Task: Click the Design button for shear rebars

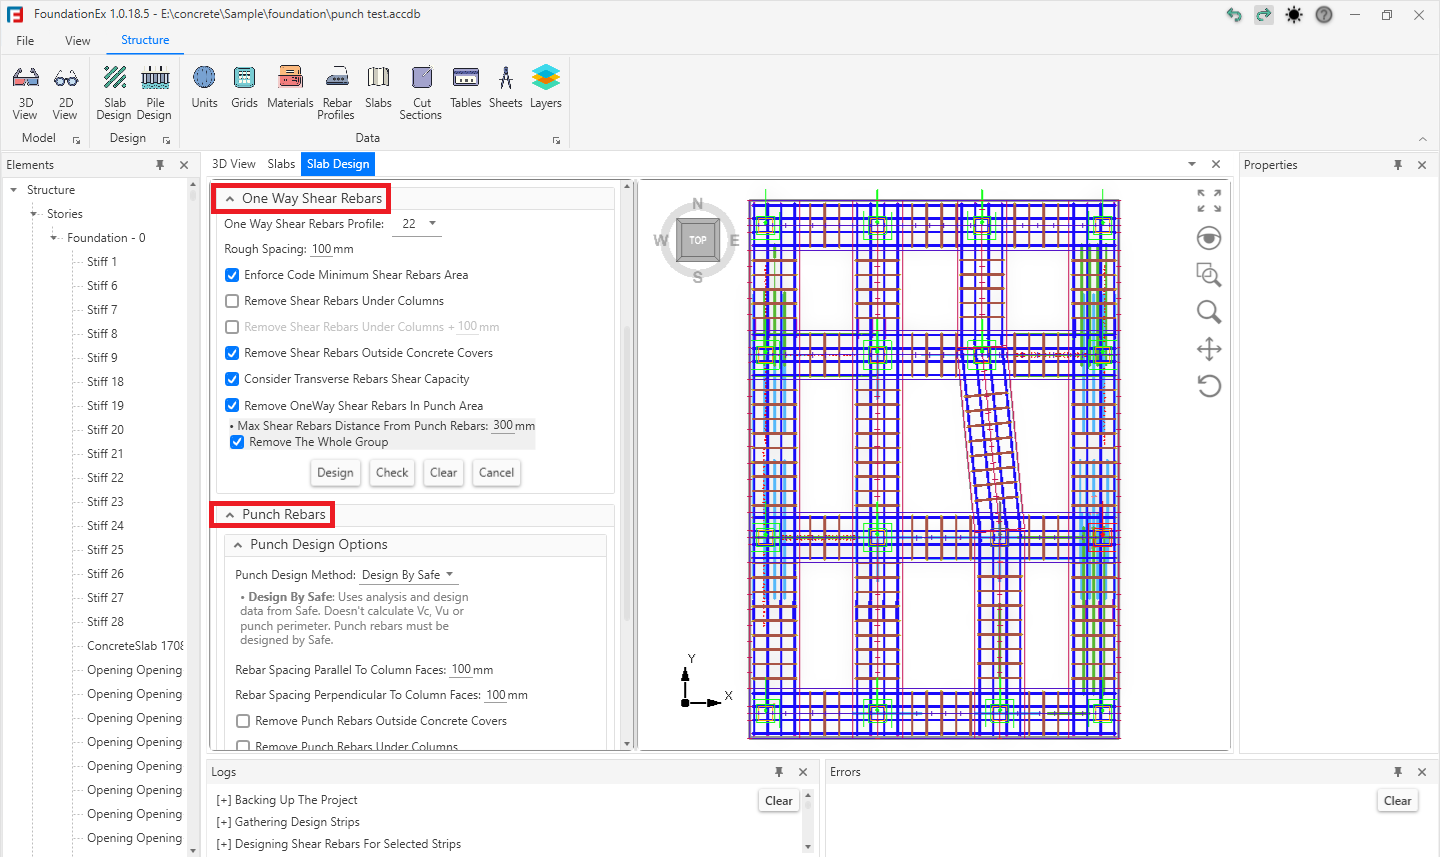Action: (x=335, y=473)
